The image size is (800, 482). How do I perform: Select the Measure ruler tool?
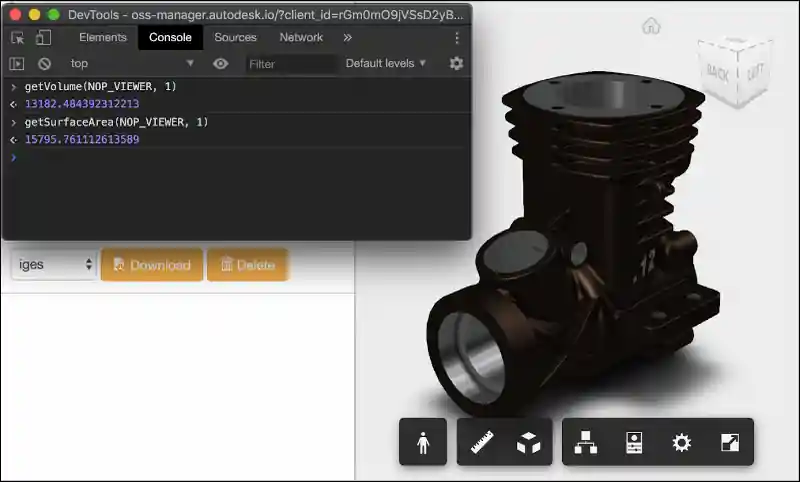coord(484,442)
